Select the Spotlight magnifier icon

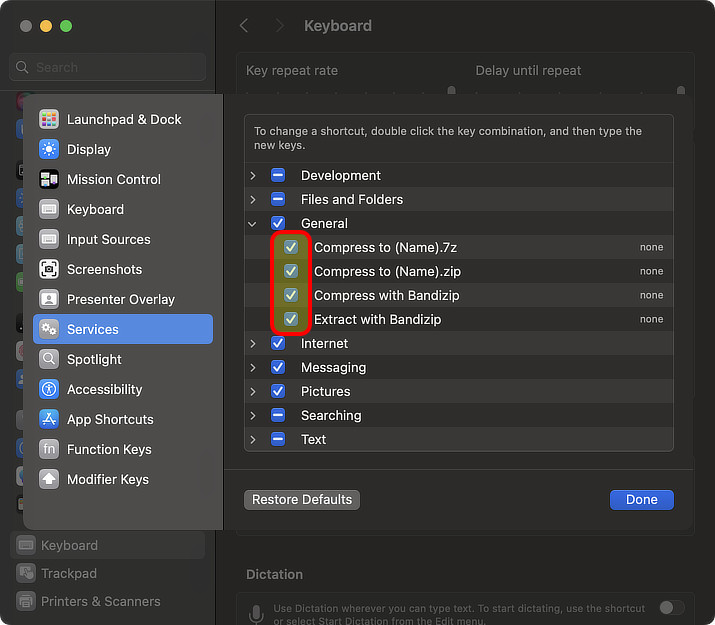(49, 359)
